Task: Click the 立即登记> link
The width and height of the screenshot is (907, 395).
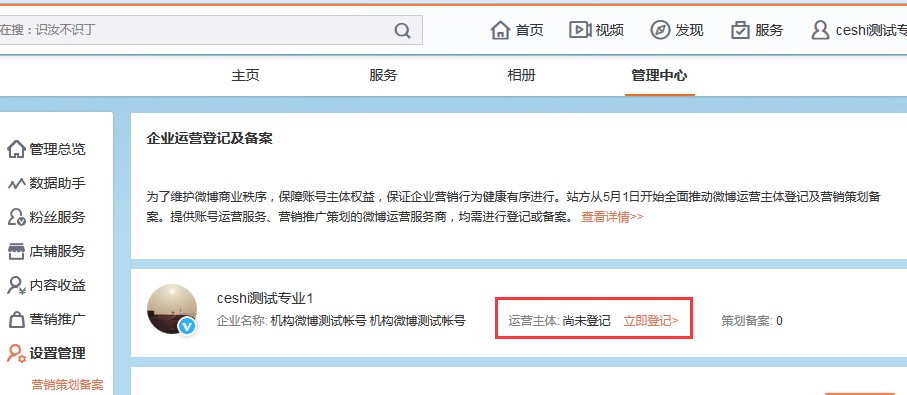Action: click(651, 321)
